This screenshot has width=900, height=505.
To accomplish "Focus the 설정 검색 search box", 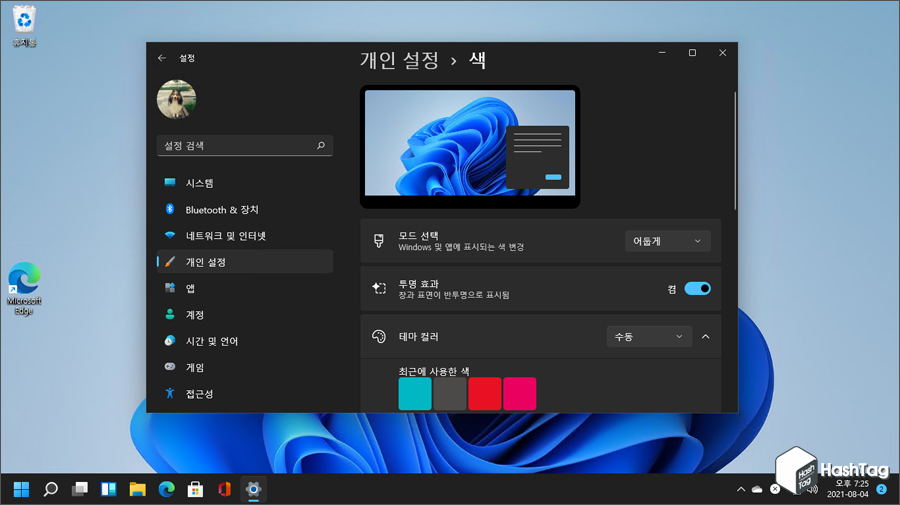I will pos(245,146).
